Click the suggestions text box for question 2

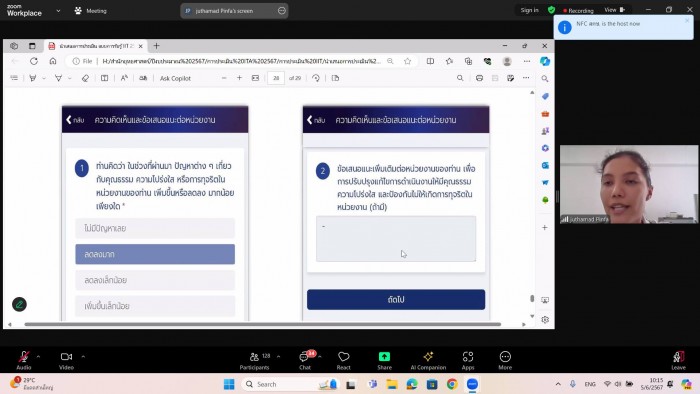pos(396,239)
